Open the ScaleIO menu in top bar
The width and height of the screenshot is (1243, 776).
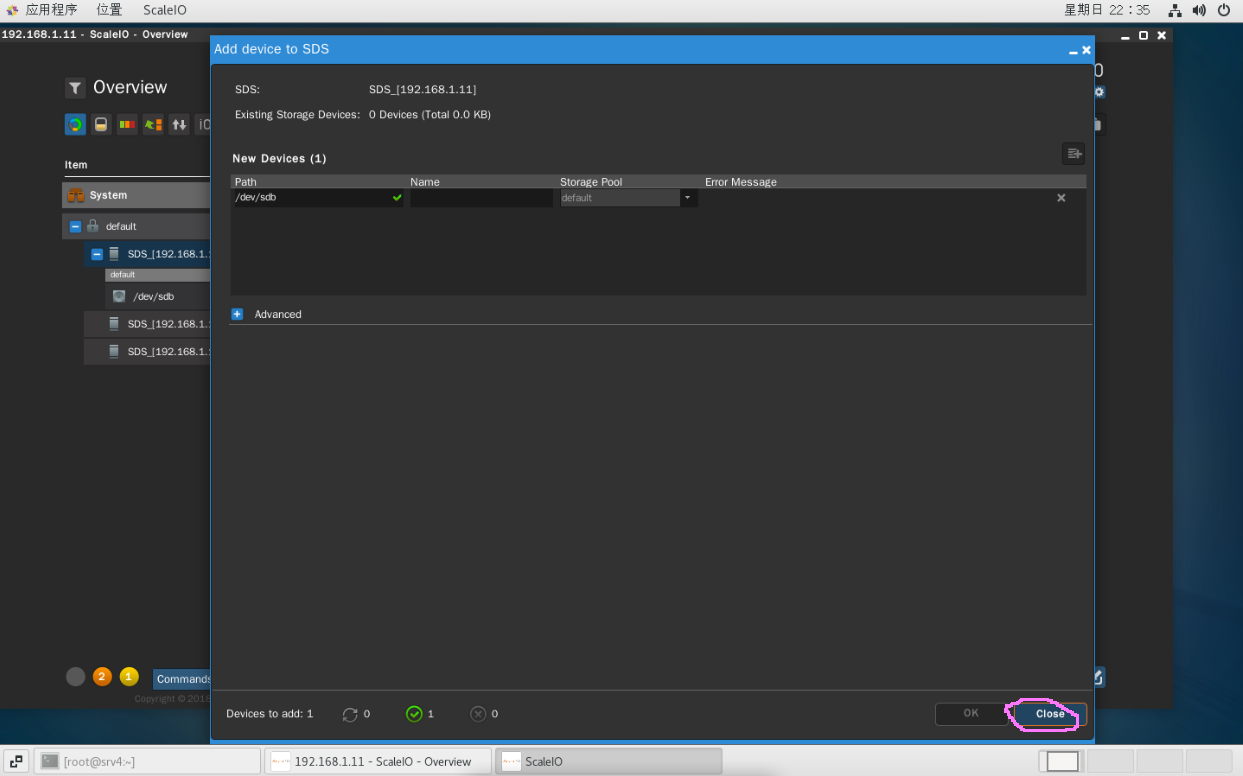click(x=164, y=10)
